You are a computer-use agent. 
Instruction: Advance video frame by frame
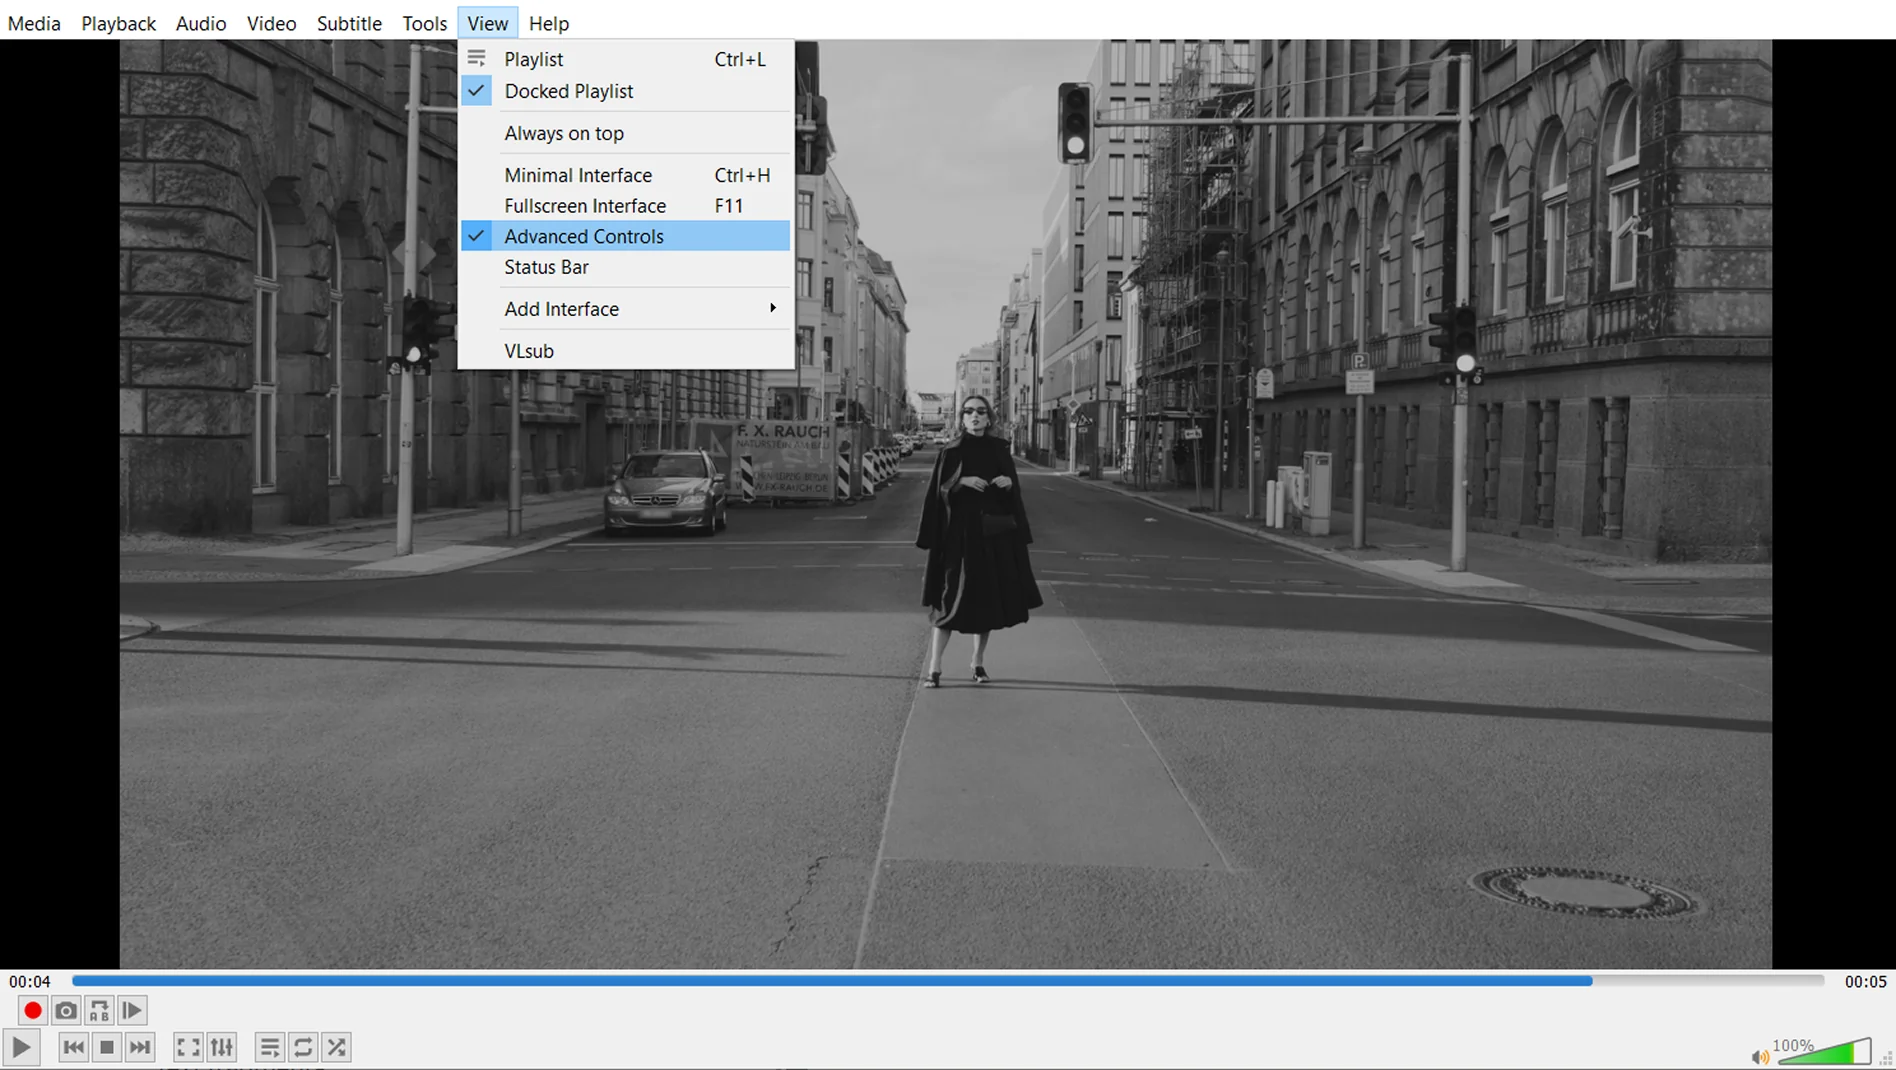132,1011
